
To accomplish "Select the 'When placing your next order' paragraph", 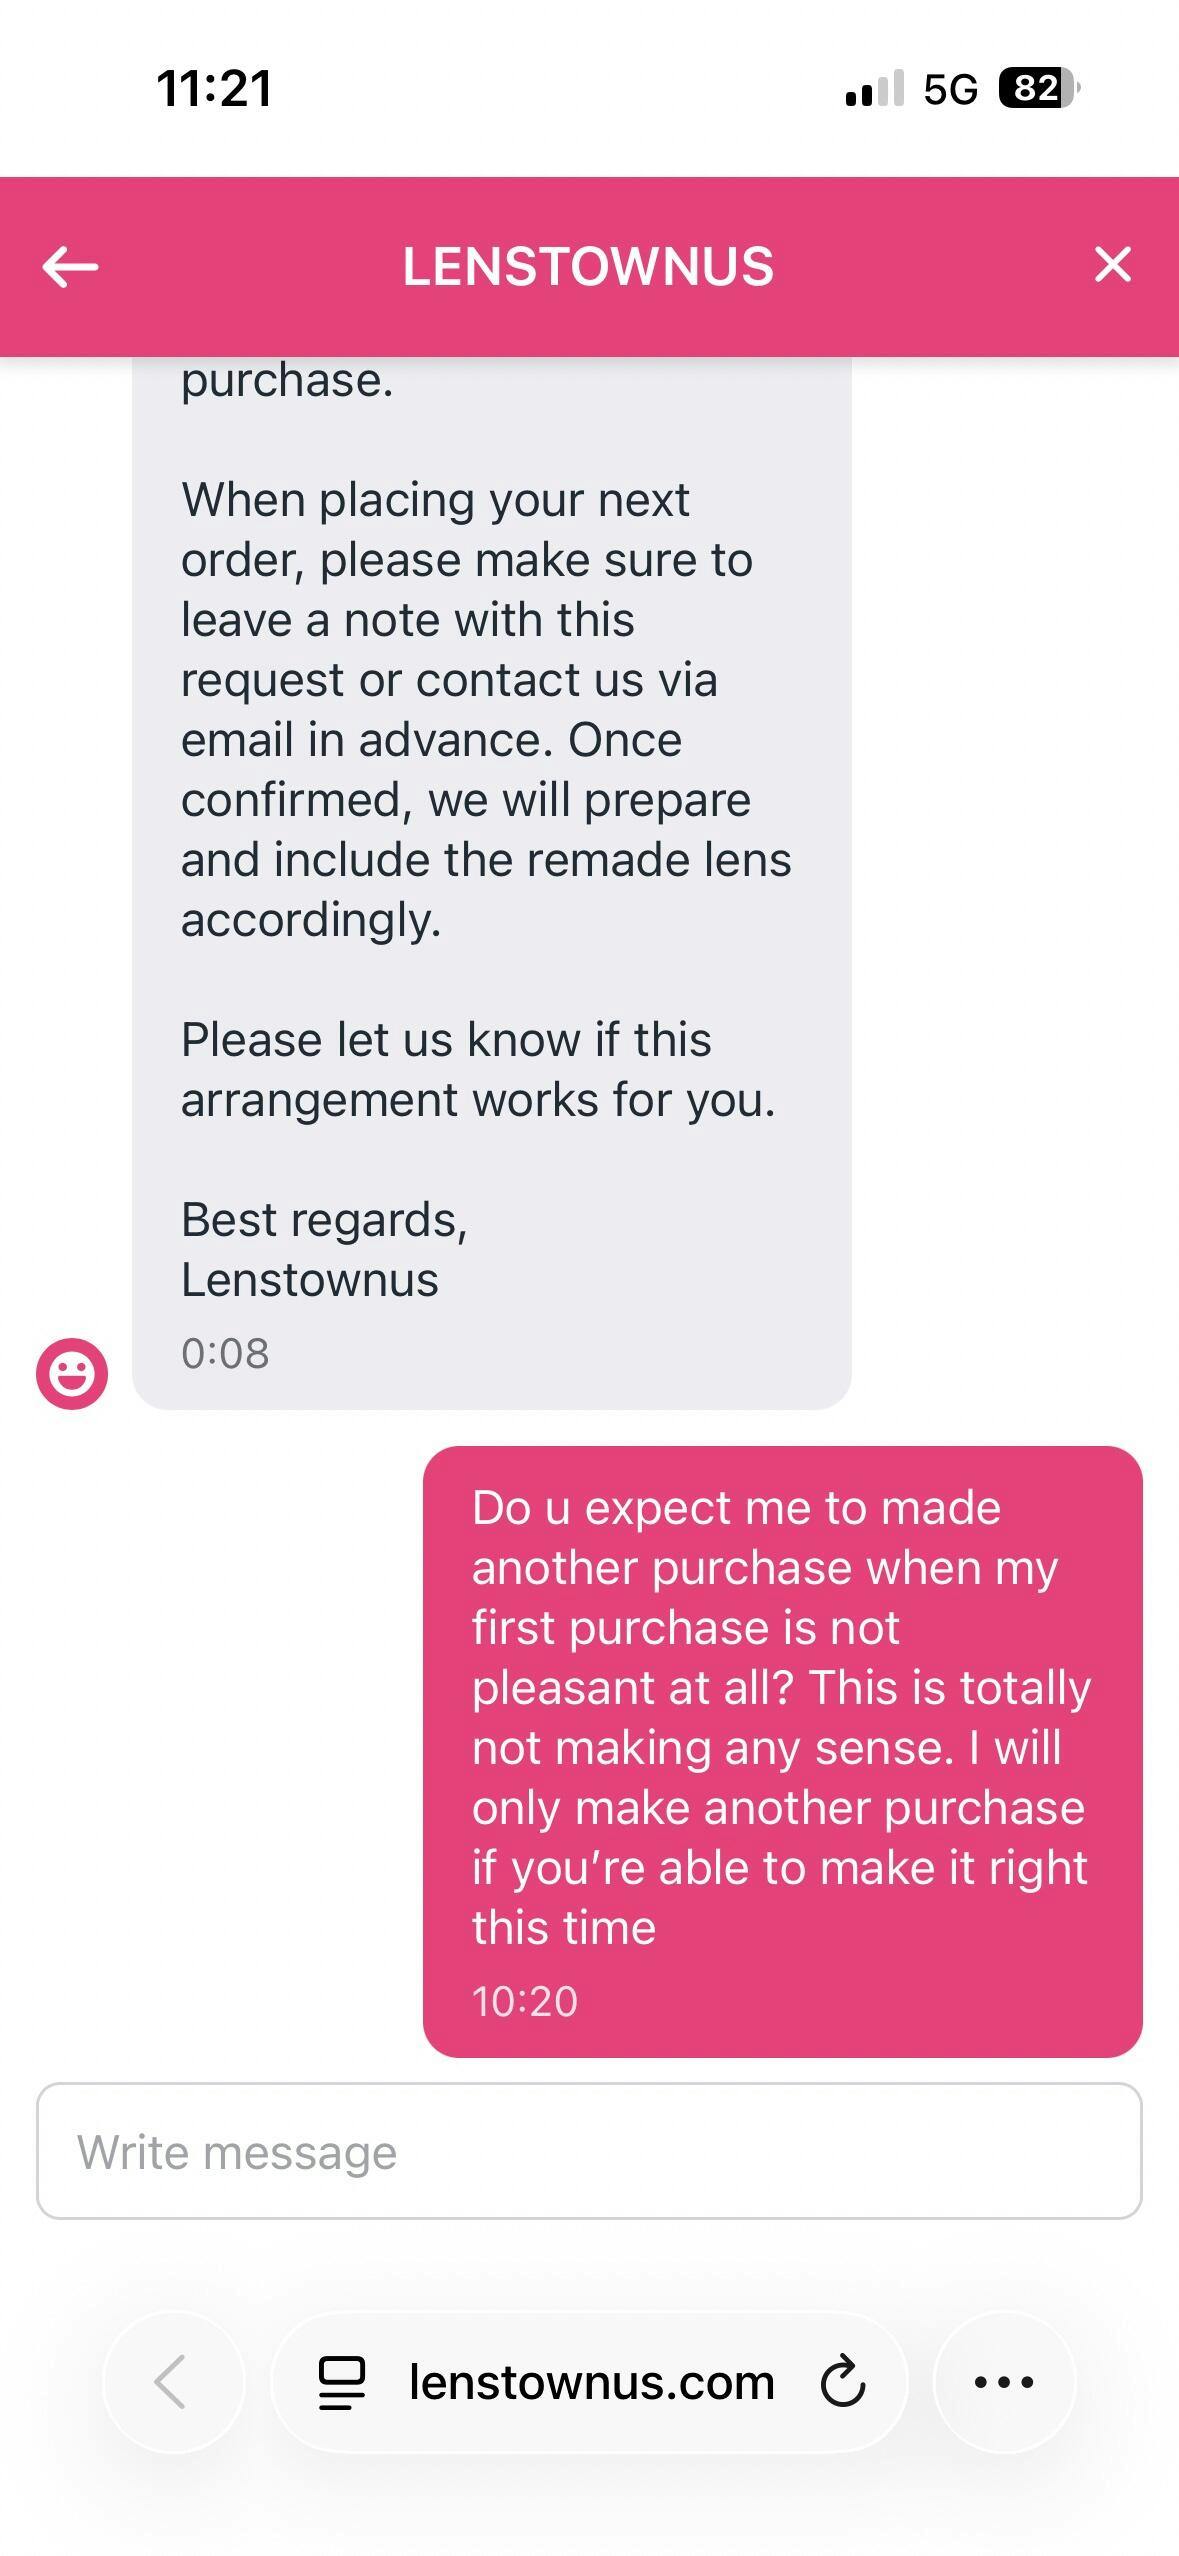I will (x=486, y=709).
